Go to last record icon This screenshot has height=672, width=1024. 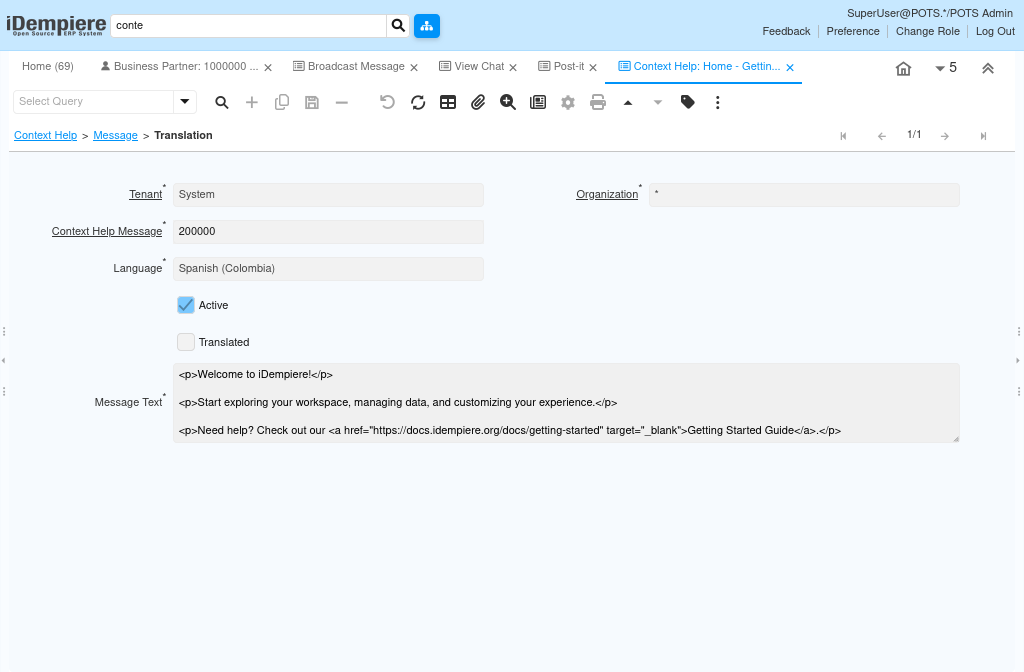coord(984,136)
